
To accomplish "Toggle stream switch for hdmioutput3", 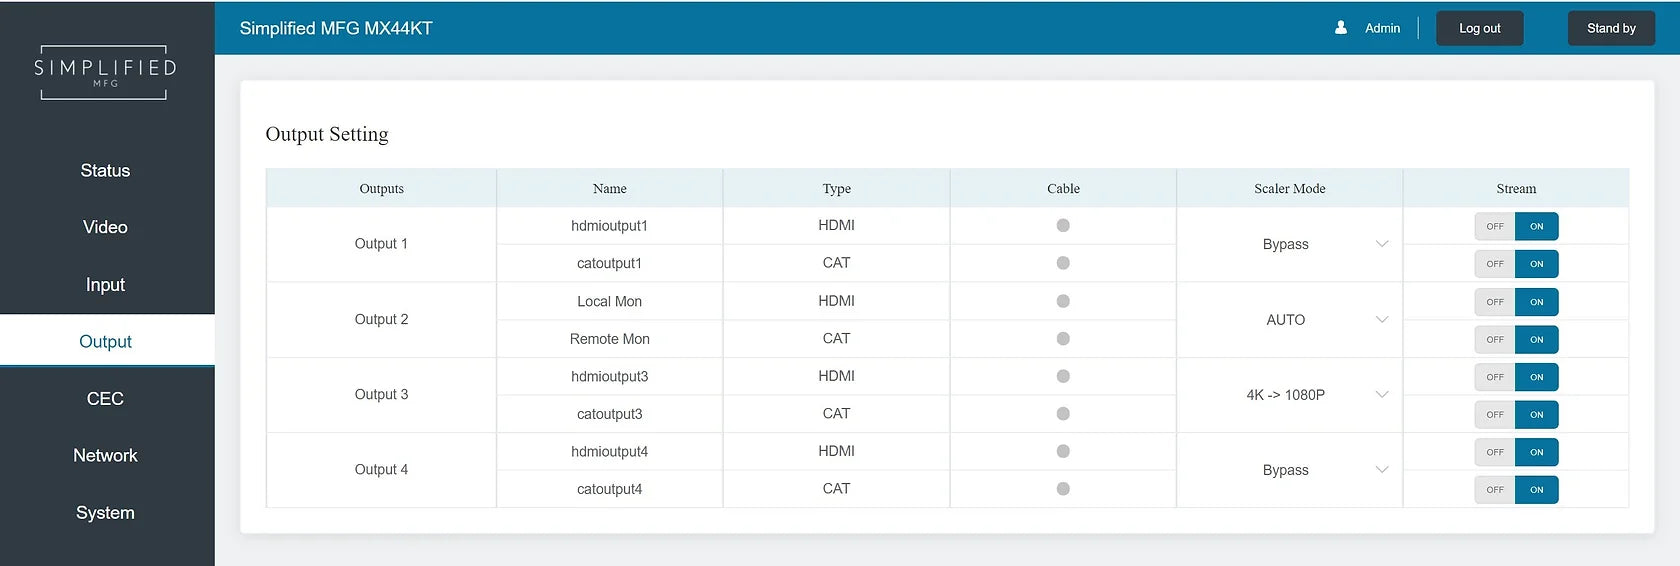I will click(x=1516, y=377).
